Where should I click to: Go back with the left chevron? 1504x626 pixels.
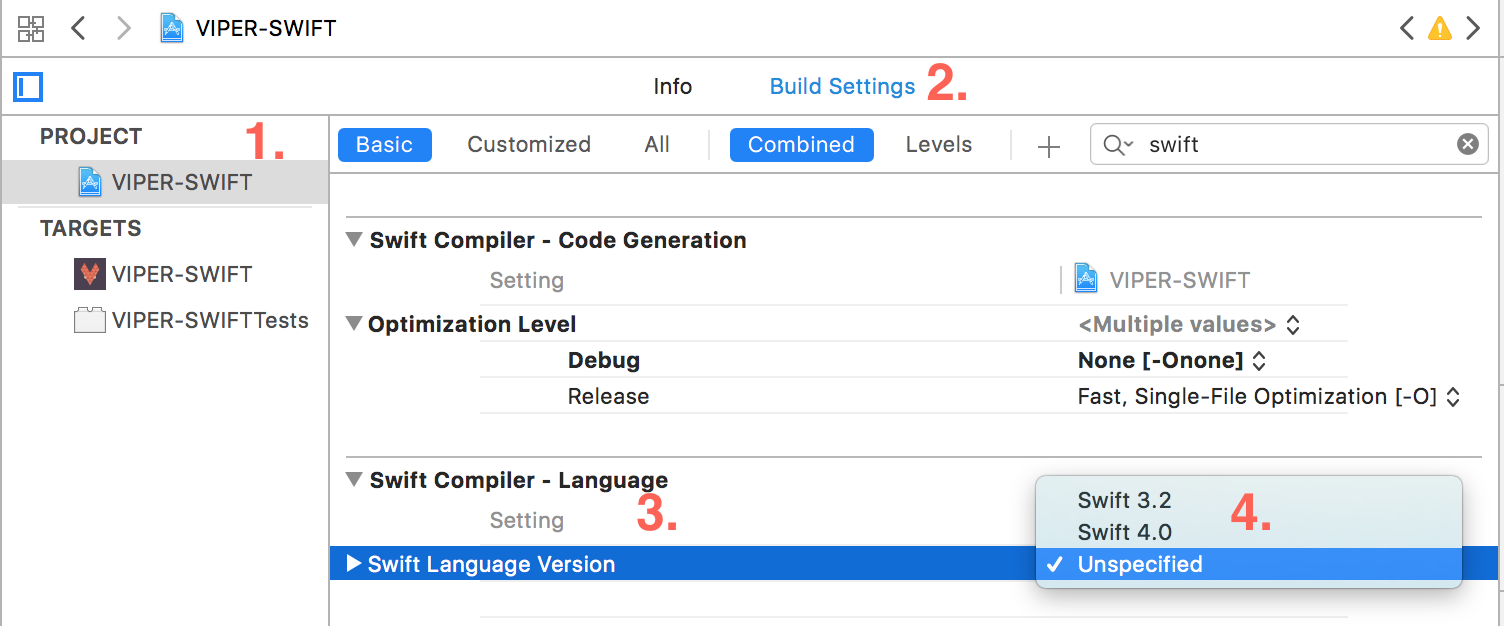click(x=78, y=28)
